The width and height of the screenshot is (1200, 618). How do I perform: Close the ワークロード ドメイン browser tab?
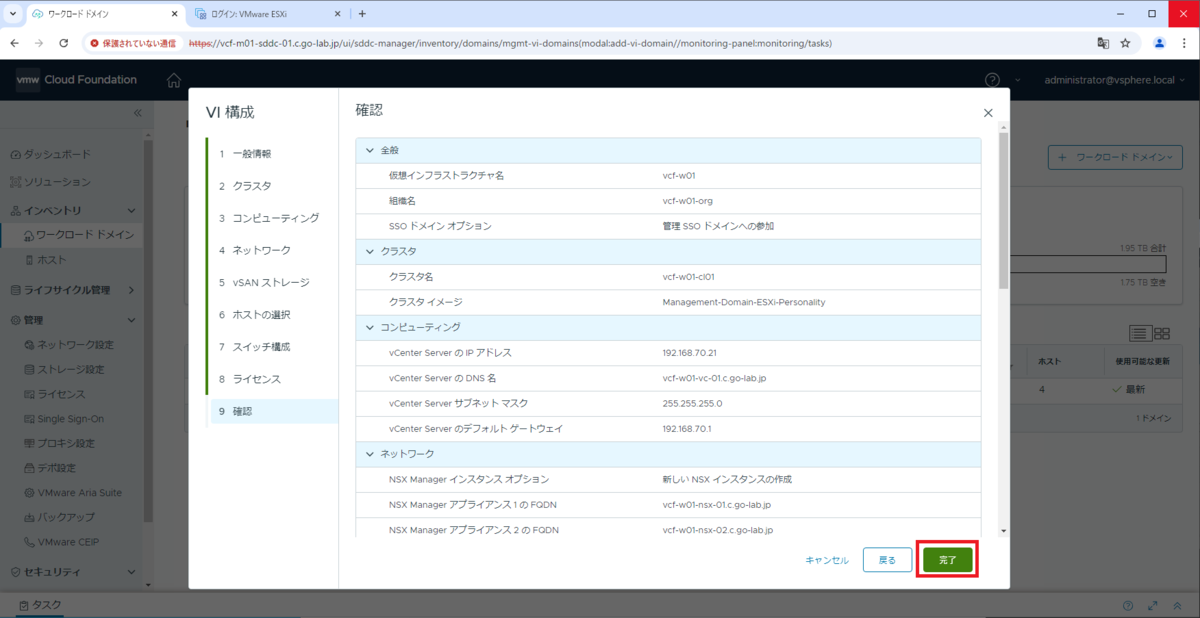[x=175, y=14]
